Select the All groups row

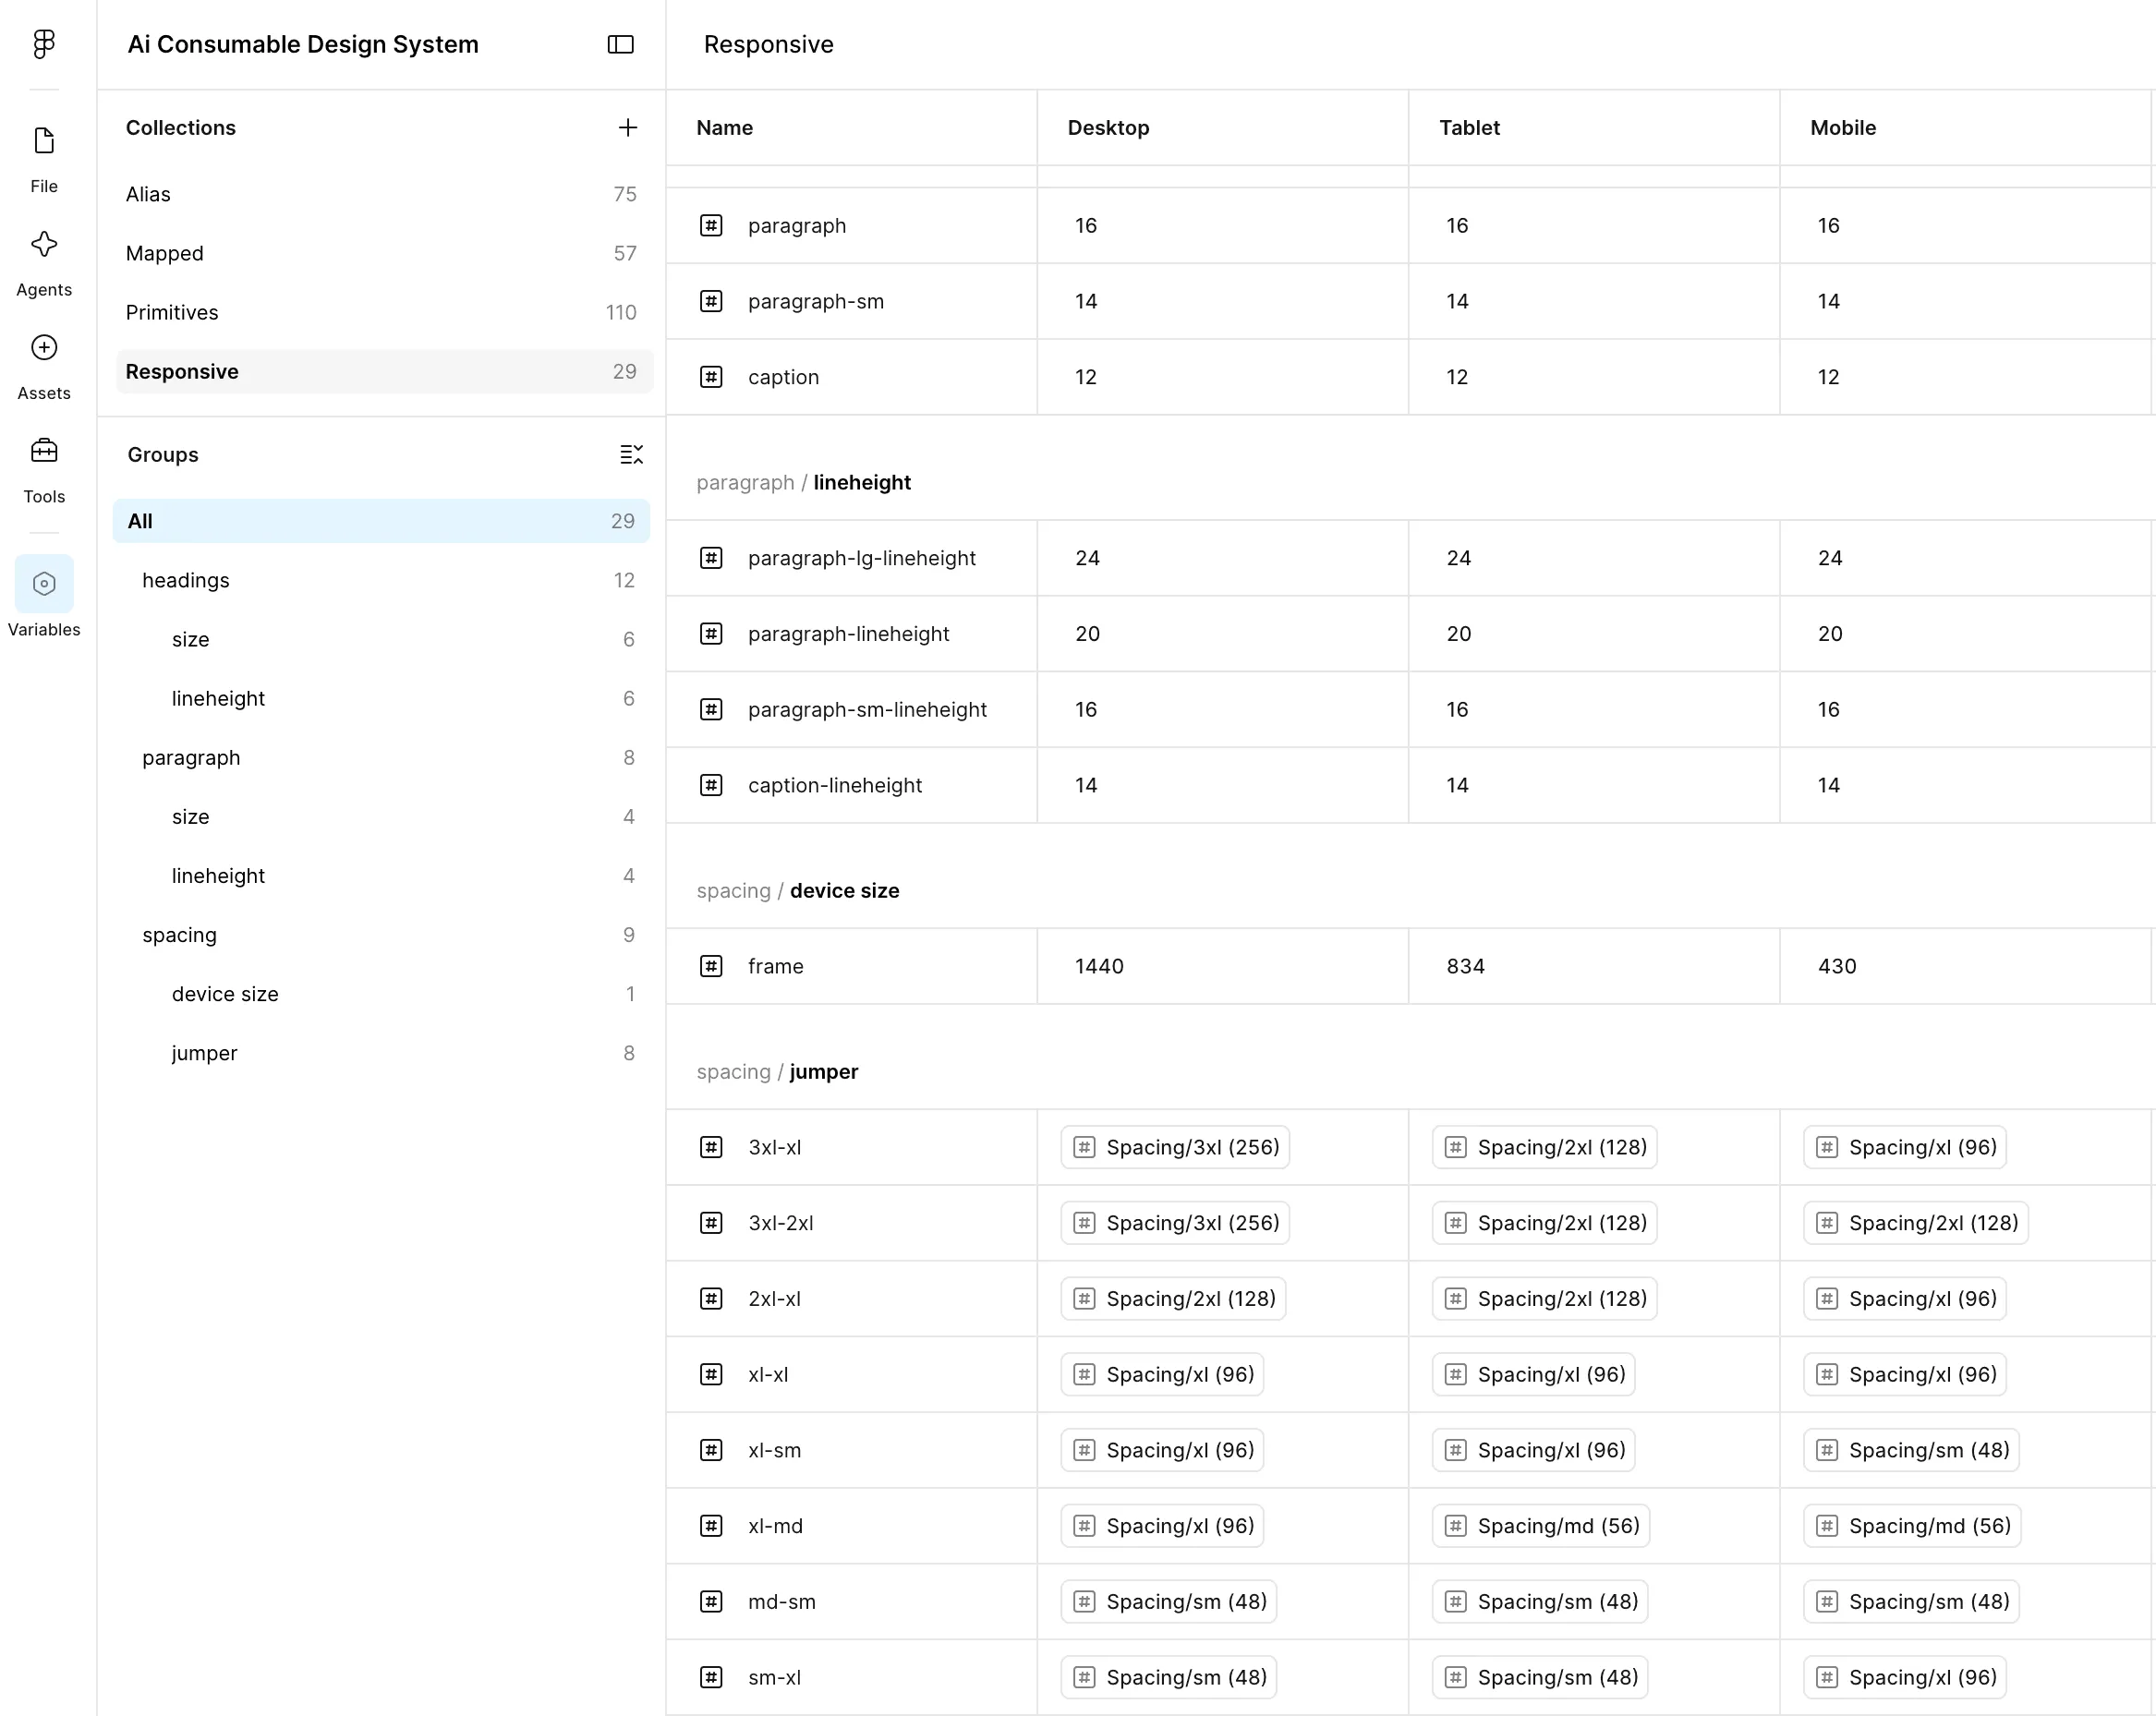[381, 521]
